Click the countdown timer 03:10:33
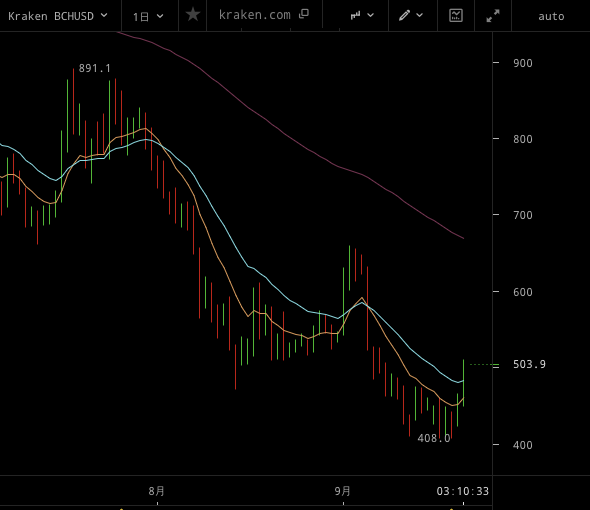 coord(462,491)
